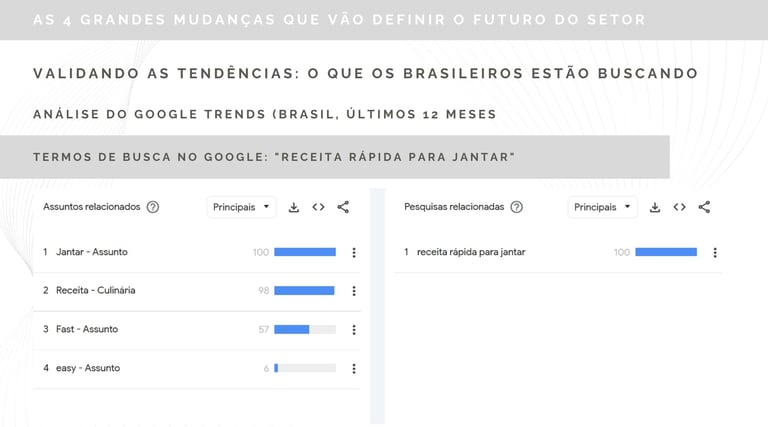Share the Pesquisas relacionadas card
The image size is (768, 427).
704,207
